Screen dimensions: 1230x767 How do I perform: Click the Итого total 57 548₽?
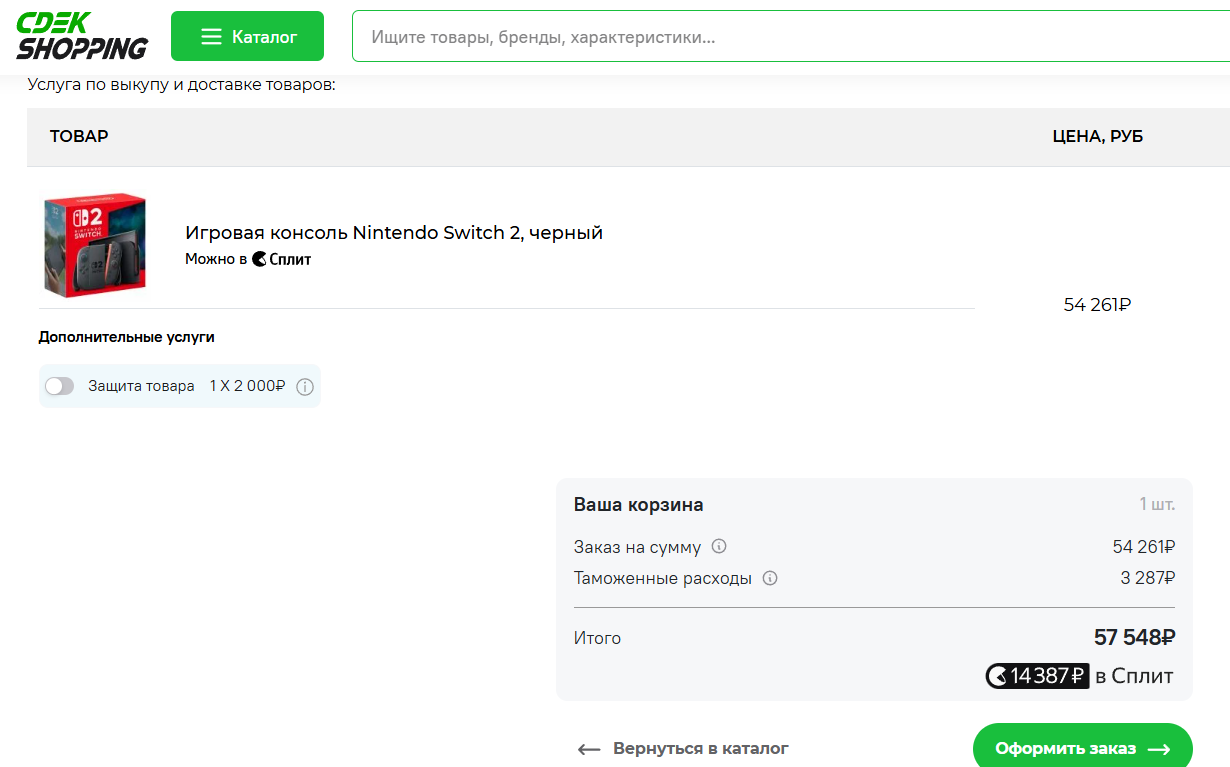pos(1134,637)
